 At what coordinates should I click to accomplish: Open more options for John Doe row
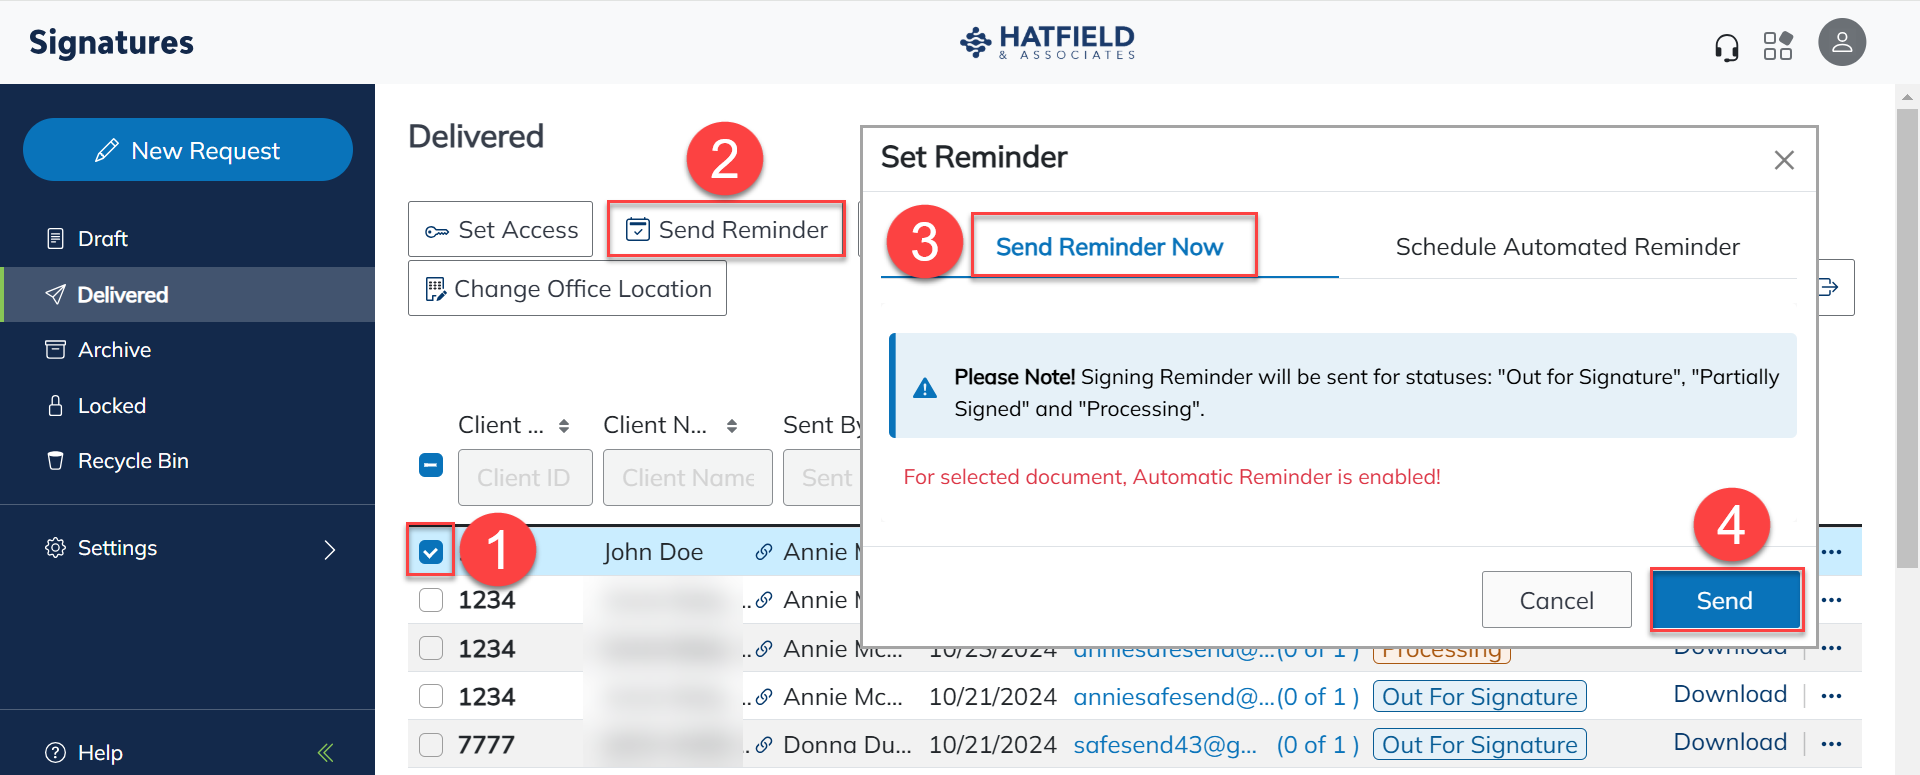pyautogui.click(x=1832, y=552)
